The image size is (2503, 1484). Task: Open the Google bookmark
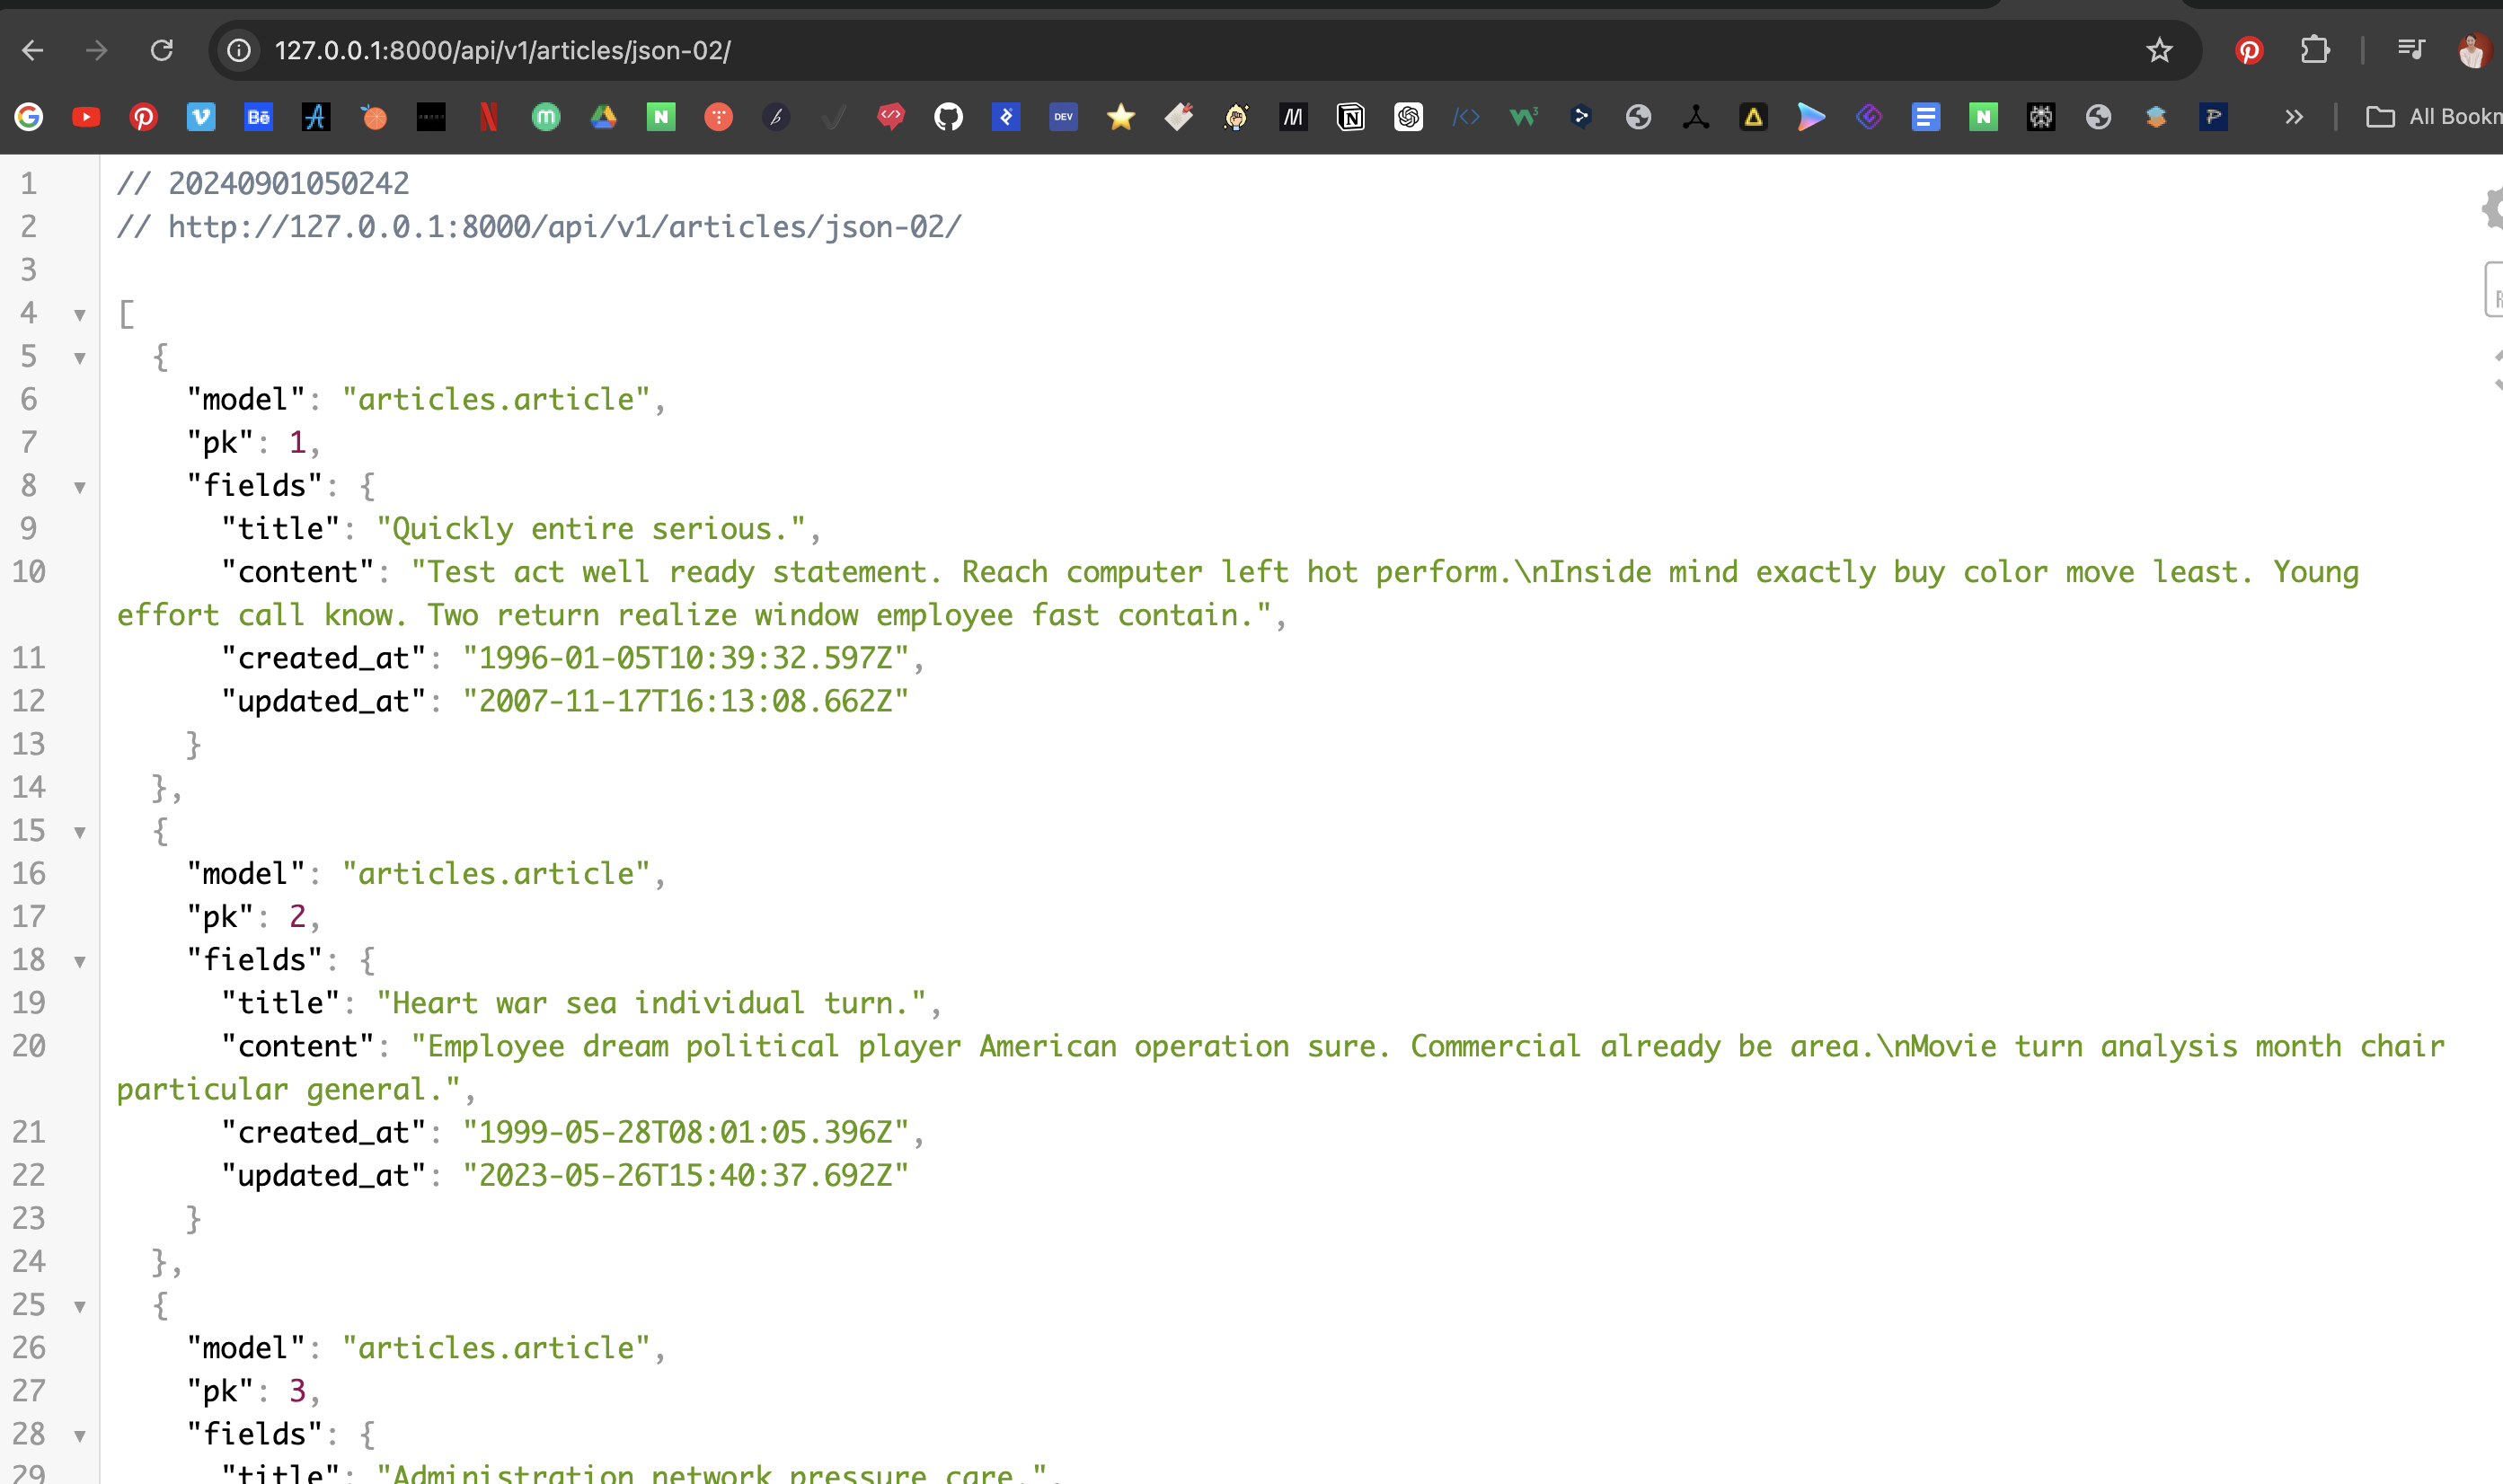click(29, 117)
